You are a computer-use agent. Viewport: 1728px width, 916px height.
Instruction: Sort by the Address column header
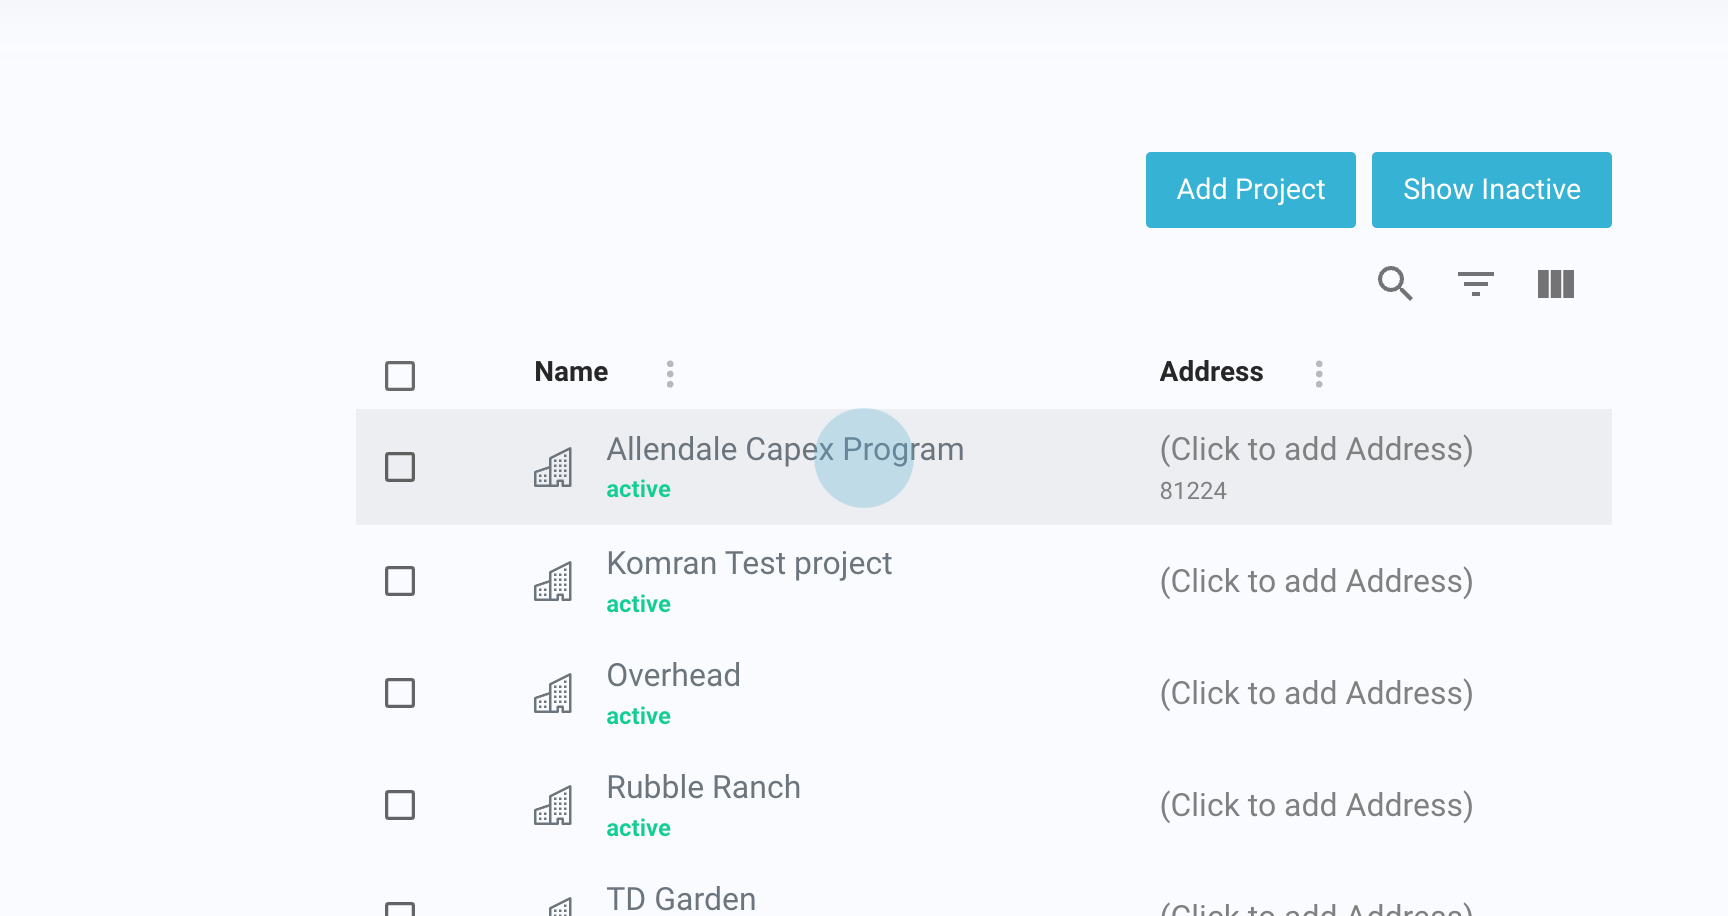(1211, 372)
